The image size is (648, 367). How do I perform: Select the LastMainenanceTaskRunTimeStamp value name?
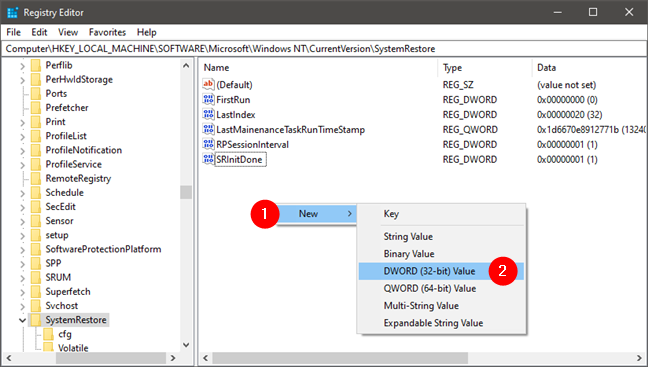[x=291, y=130]
